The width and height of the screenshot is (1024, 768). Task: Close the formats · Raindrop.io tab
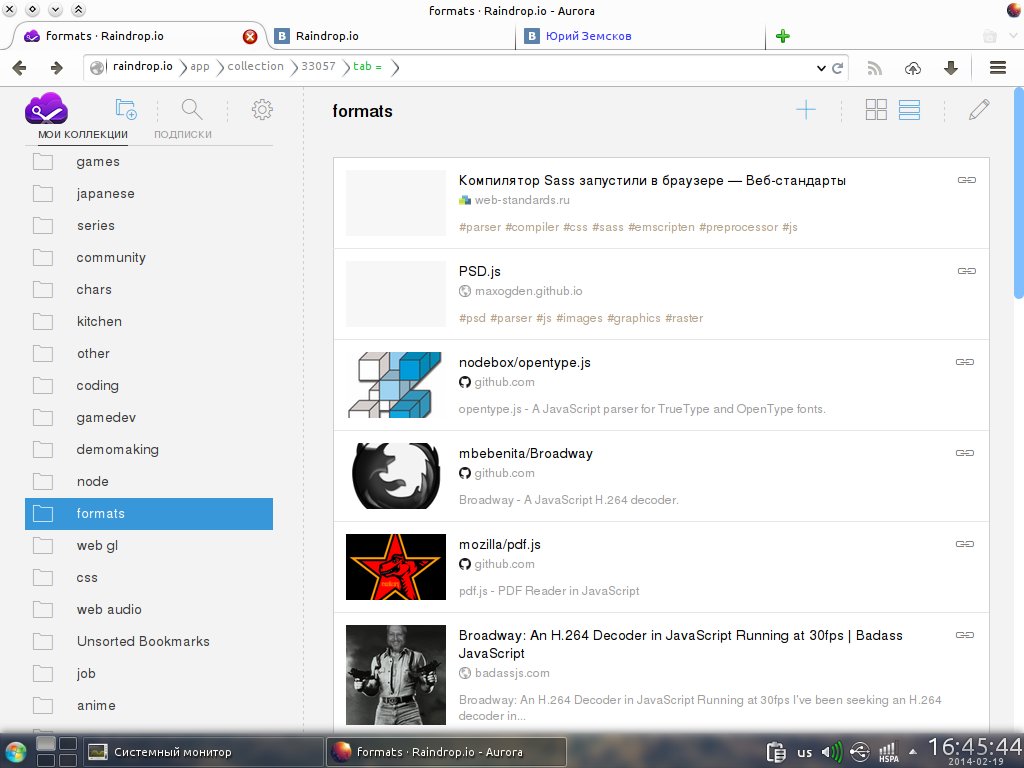click(249, 37)
